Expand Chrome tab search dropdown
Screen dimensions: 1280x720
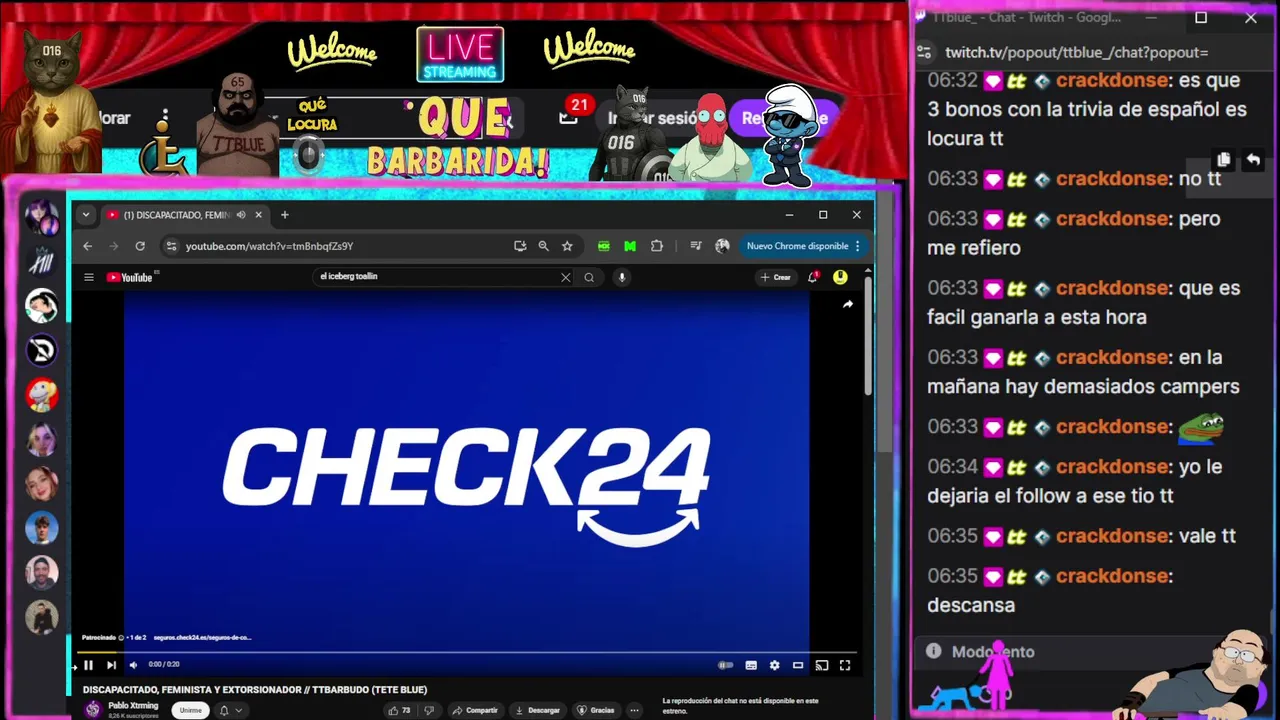click(x=86, y=215)
